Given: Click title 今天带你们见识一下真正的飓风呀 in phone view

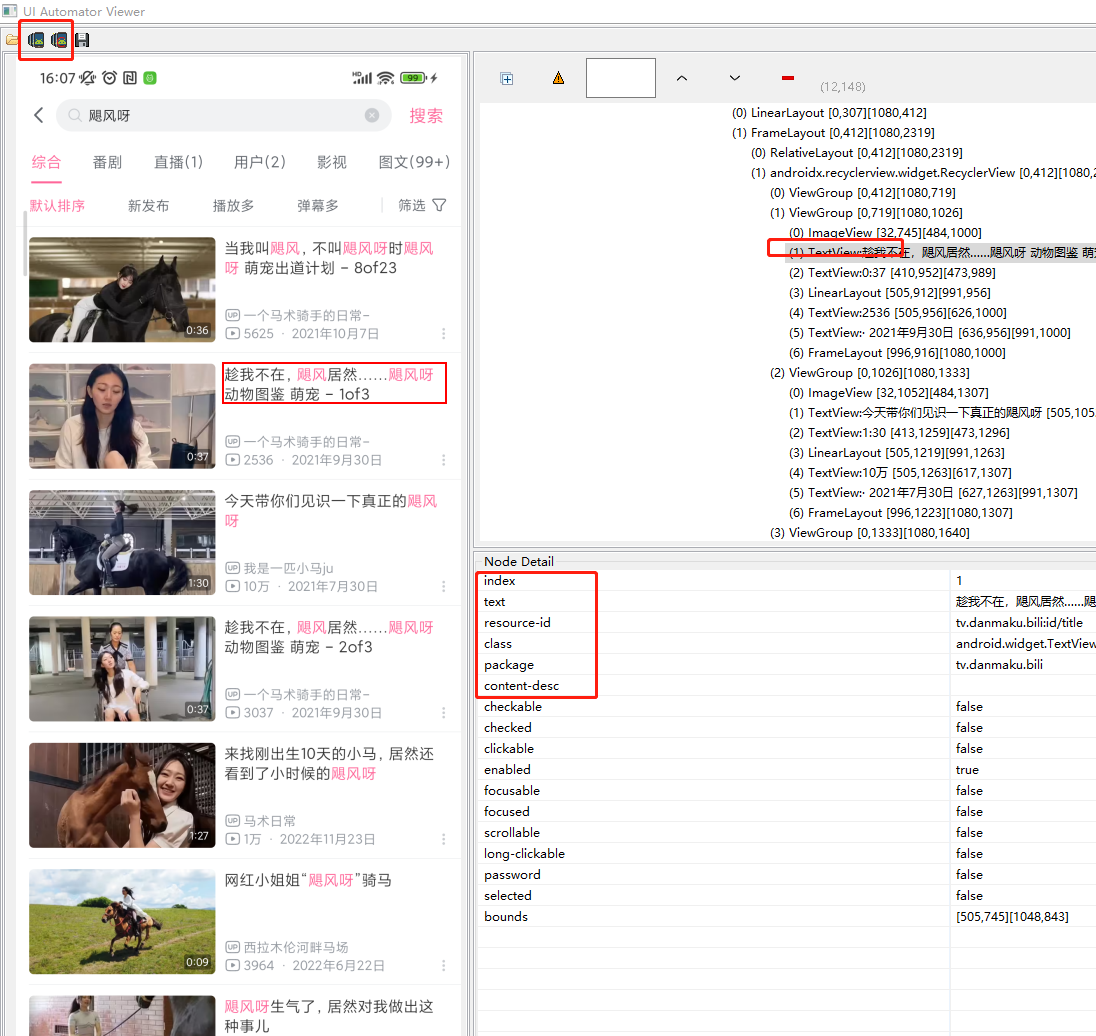Looking at the screenshot, I should [x=331, y=511].
